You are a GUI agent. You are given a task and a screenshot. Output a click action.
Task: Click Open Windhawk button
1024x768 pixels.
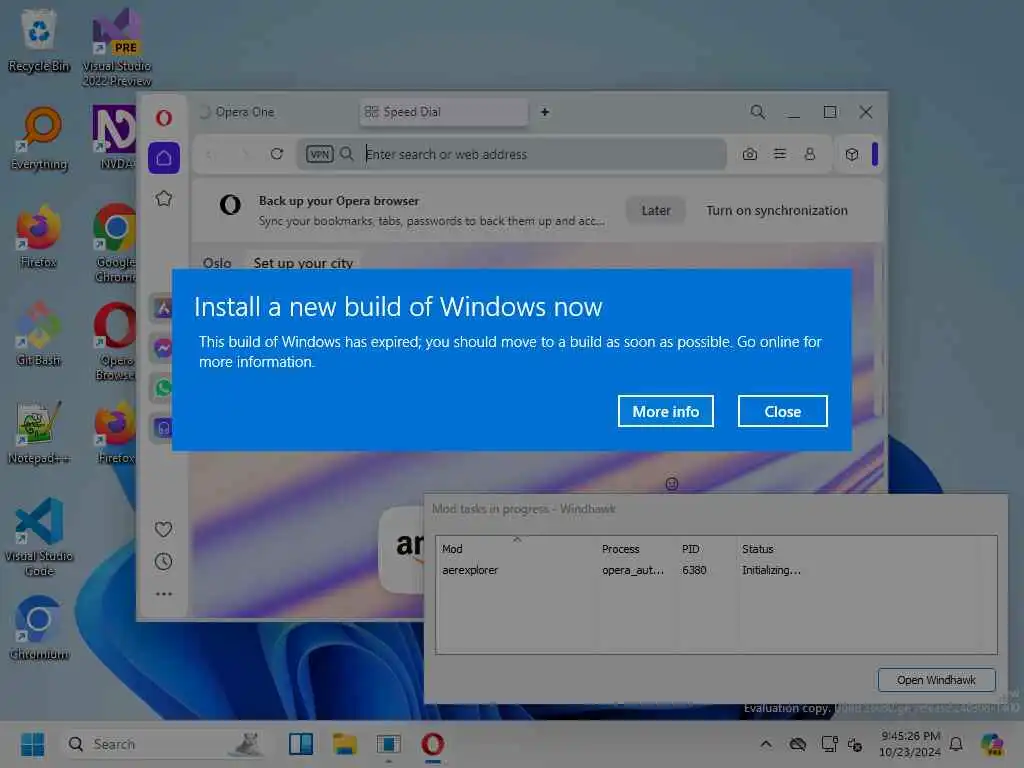pos(936,680)
